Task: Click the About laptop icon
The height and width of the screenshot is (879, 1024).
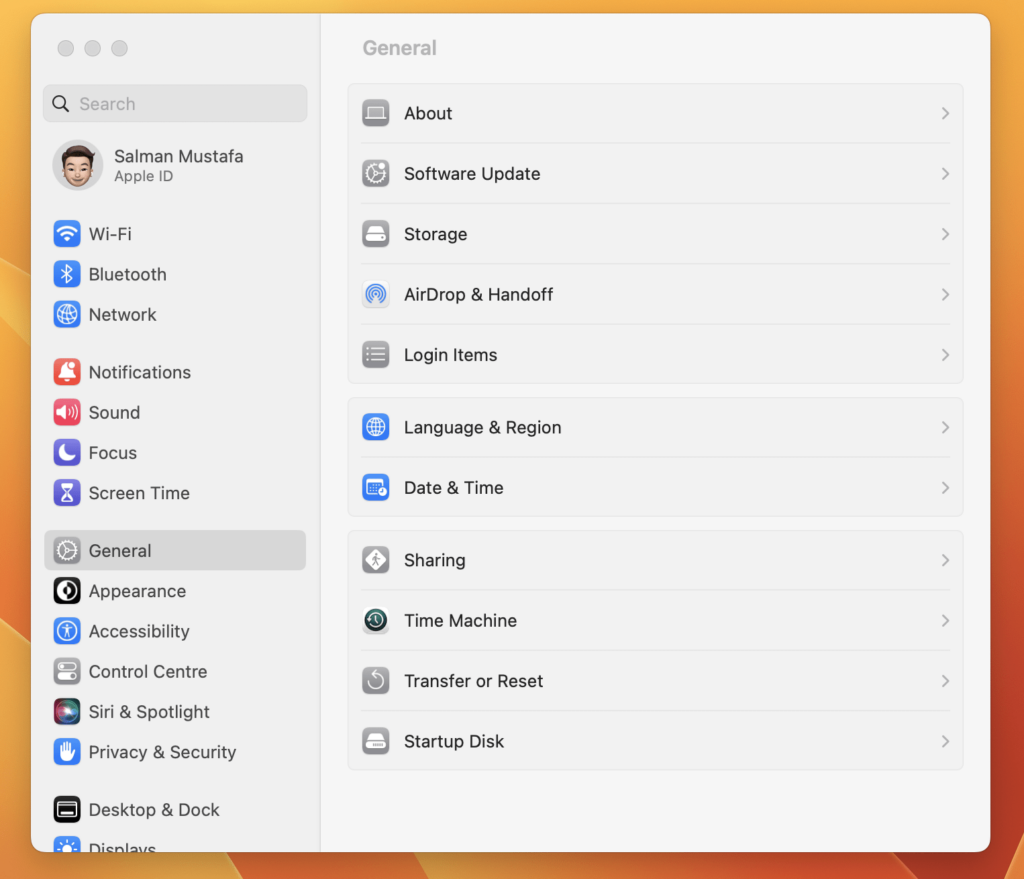Action: (376, 113)
